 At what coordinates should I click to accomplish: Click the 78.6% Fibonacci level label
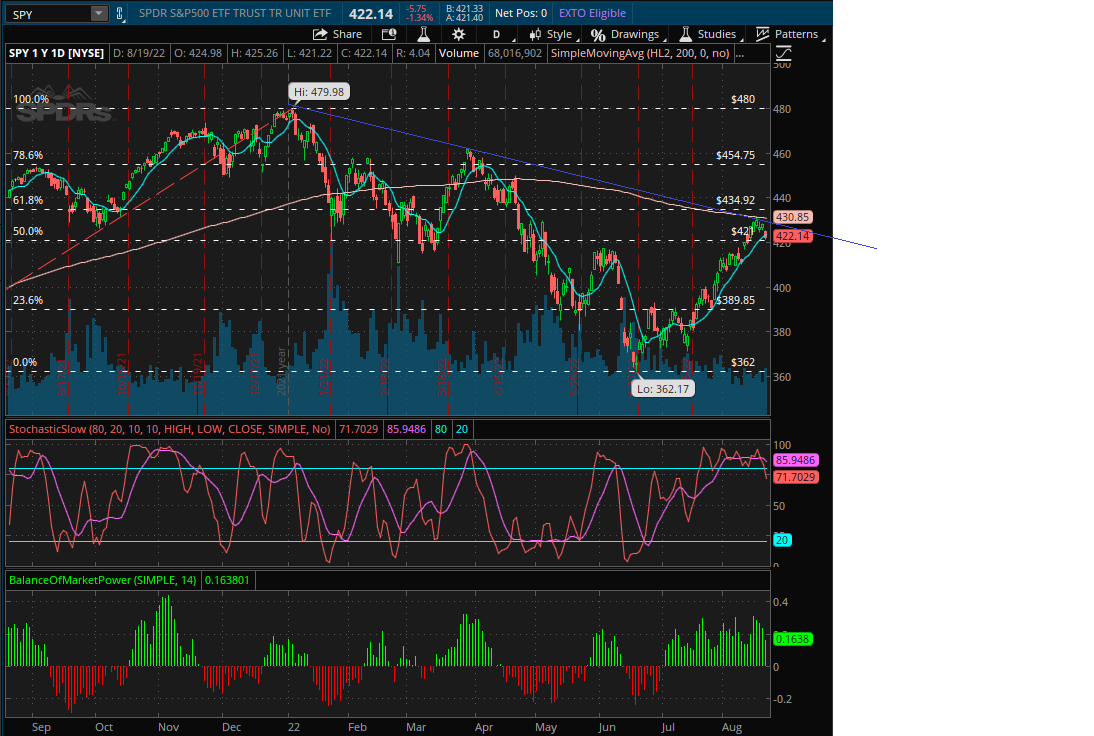point(28,155)
